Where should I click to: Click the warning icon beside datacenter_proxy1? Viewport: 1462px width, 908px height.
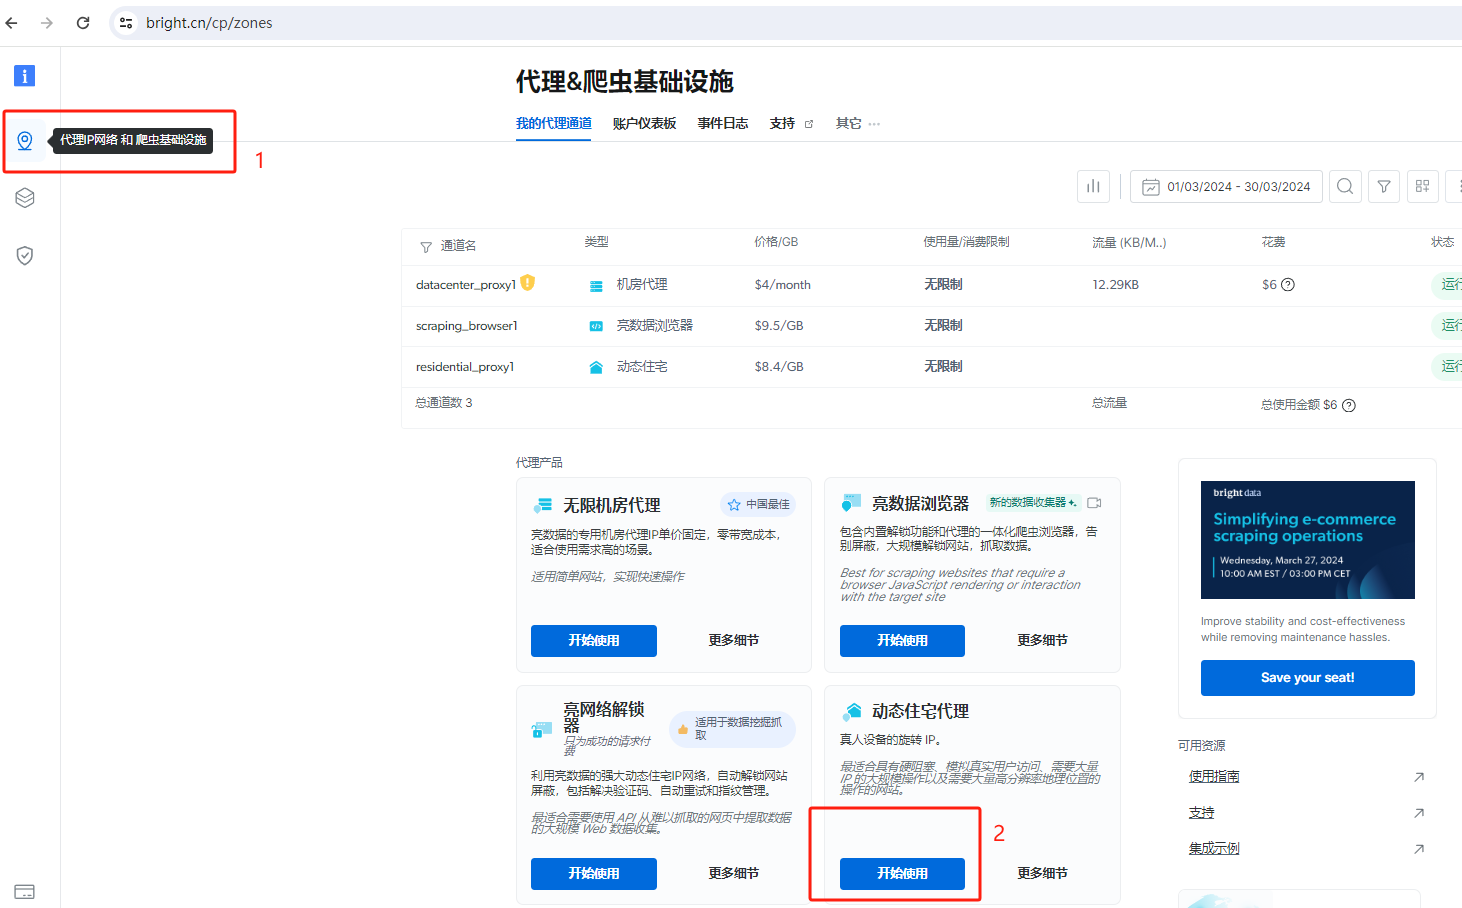pyautogui.click(x=526, y=284)
